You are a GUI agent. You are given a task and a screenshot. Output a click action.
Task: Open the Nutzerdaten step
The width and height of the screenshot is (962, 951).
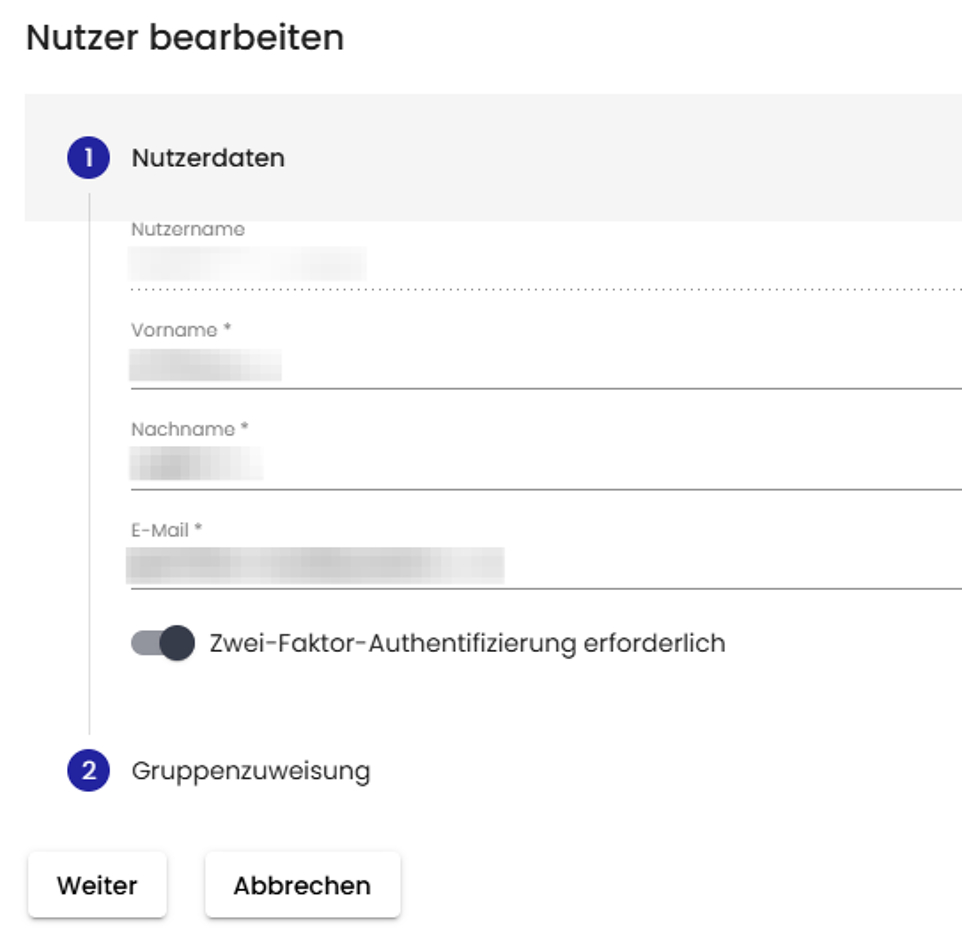pos(208,158)
